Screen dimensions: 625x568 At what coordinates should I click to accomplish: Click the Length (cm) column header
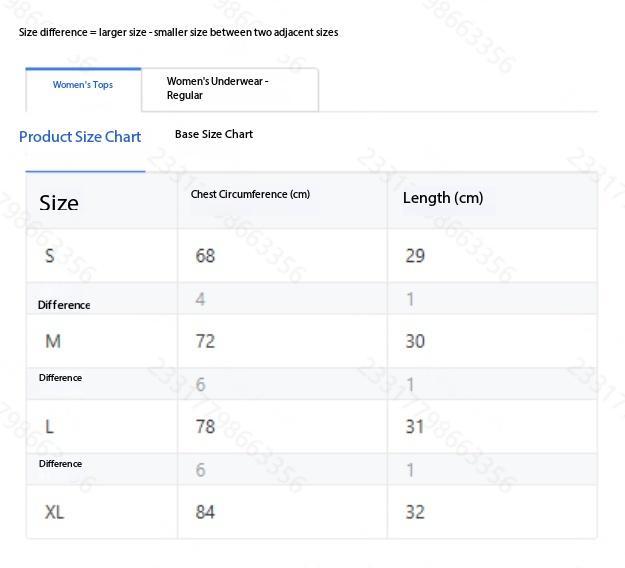[443, 198]
